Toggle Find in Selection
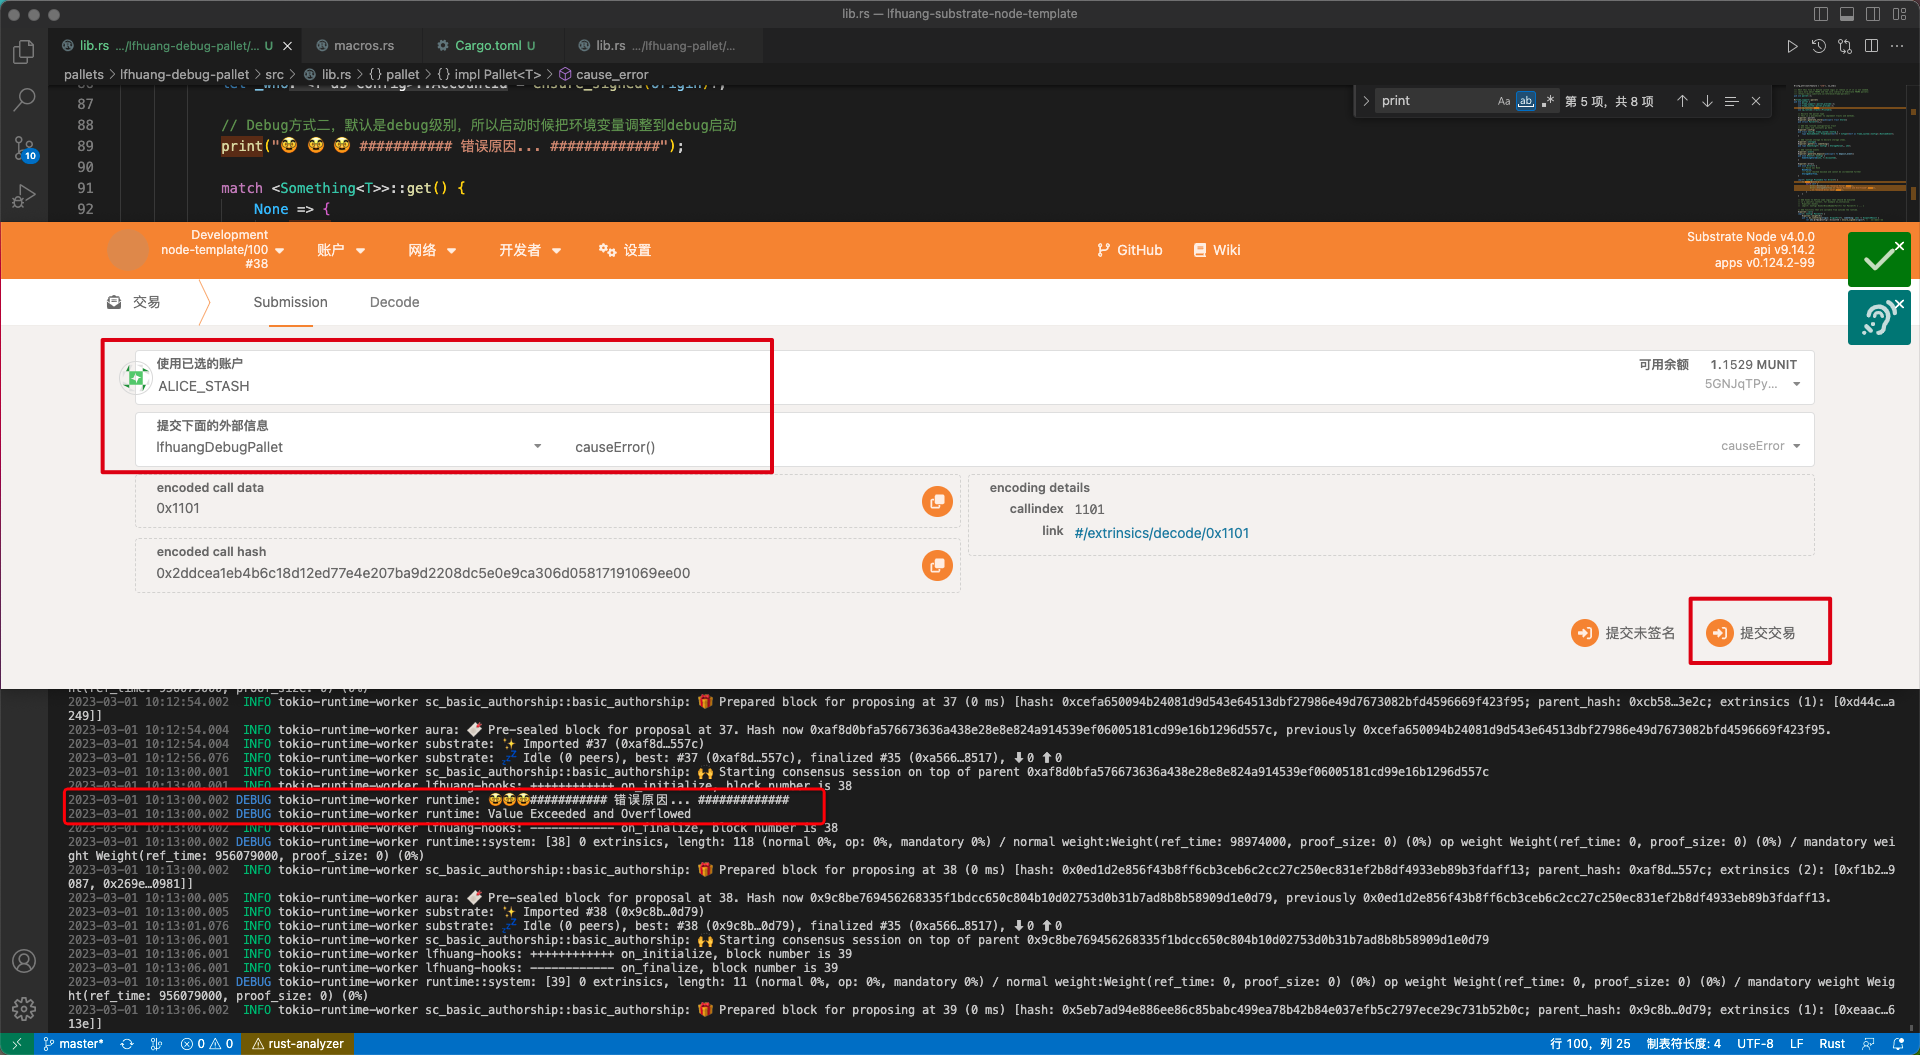 1732,101
